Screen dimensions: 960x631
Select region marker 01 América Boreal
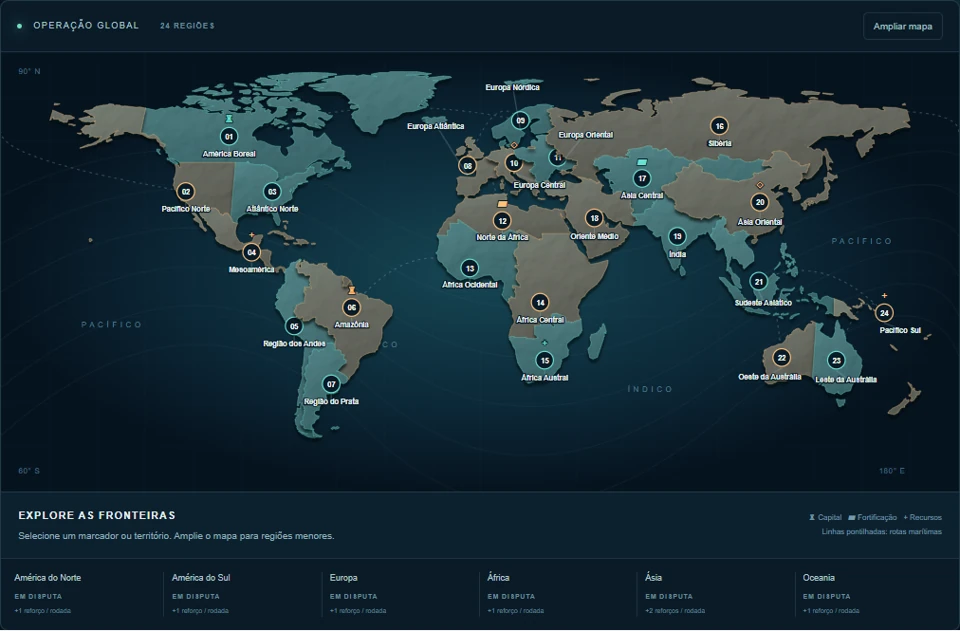point(228,136)
